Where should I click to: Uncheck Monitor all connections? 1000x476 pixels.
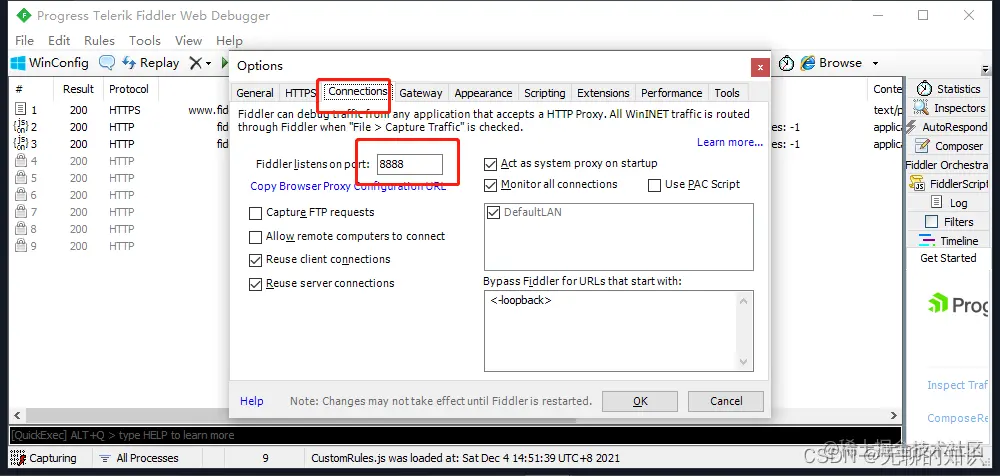tap(490, 185)
